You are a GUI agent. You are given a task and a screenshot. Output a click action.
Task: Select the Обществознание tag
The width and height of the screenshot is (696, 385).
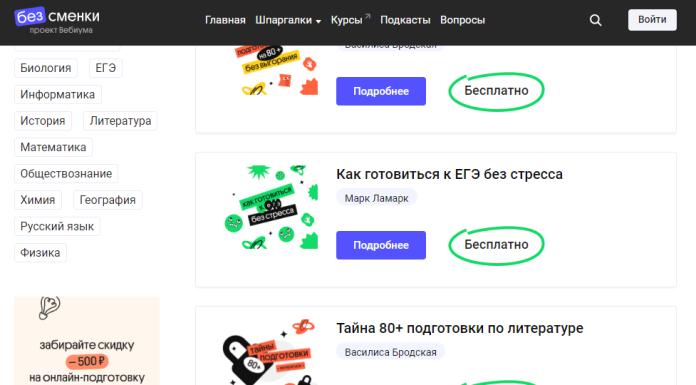pos(66,174)
